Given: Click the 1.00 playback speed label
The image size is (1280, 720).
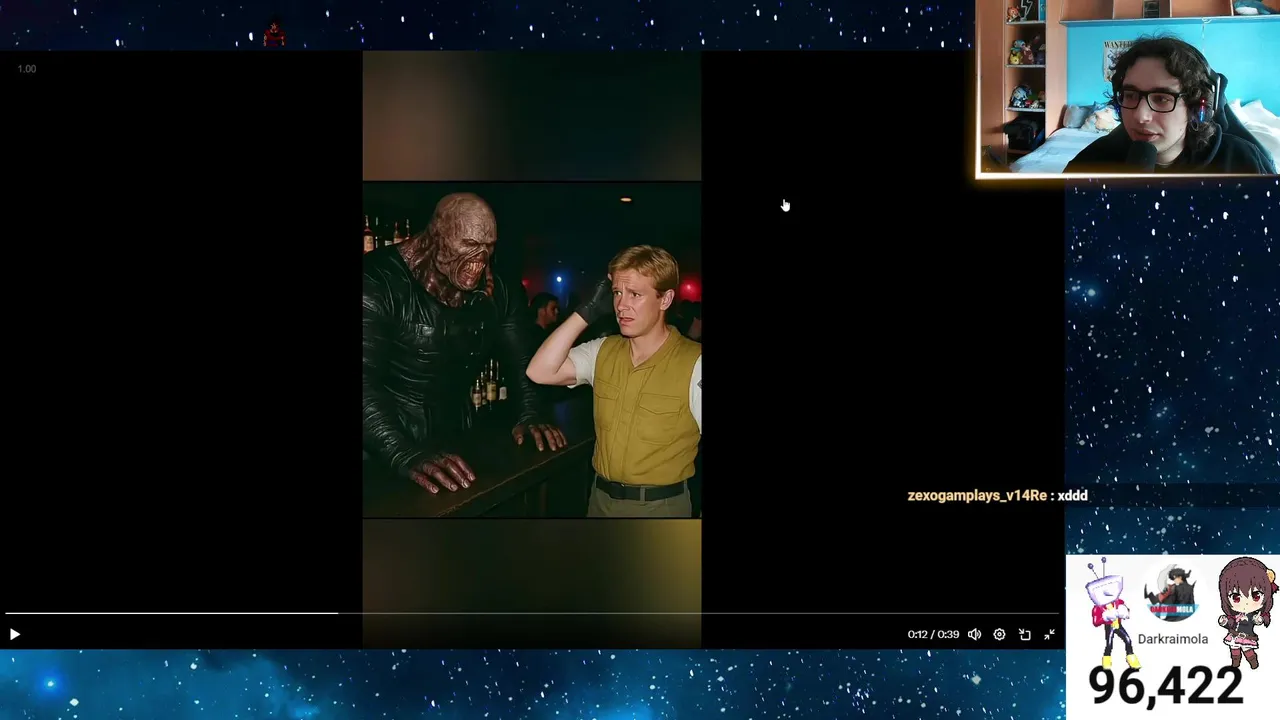Looking at the screenshot, I should pyautogui.click(x=27, y=69).
